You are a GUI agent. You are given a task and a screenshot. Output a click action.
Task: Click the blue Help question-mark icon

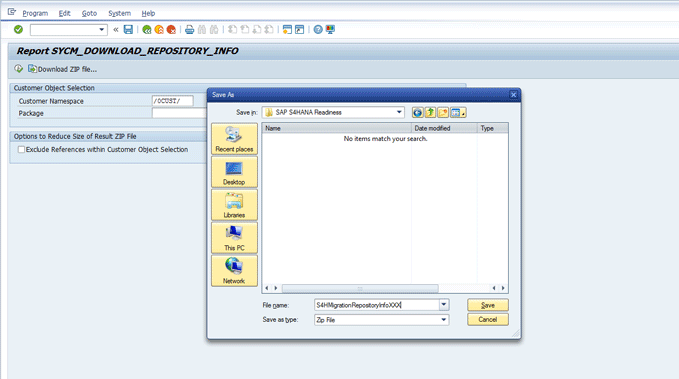pyautogui.click(x=318, y=29)
